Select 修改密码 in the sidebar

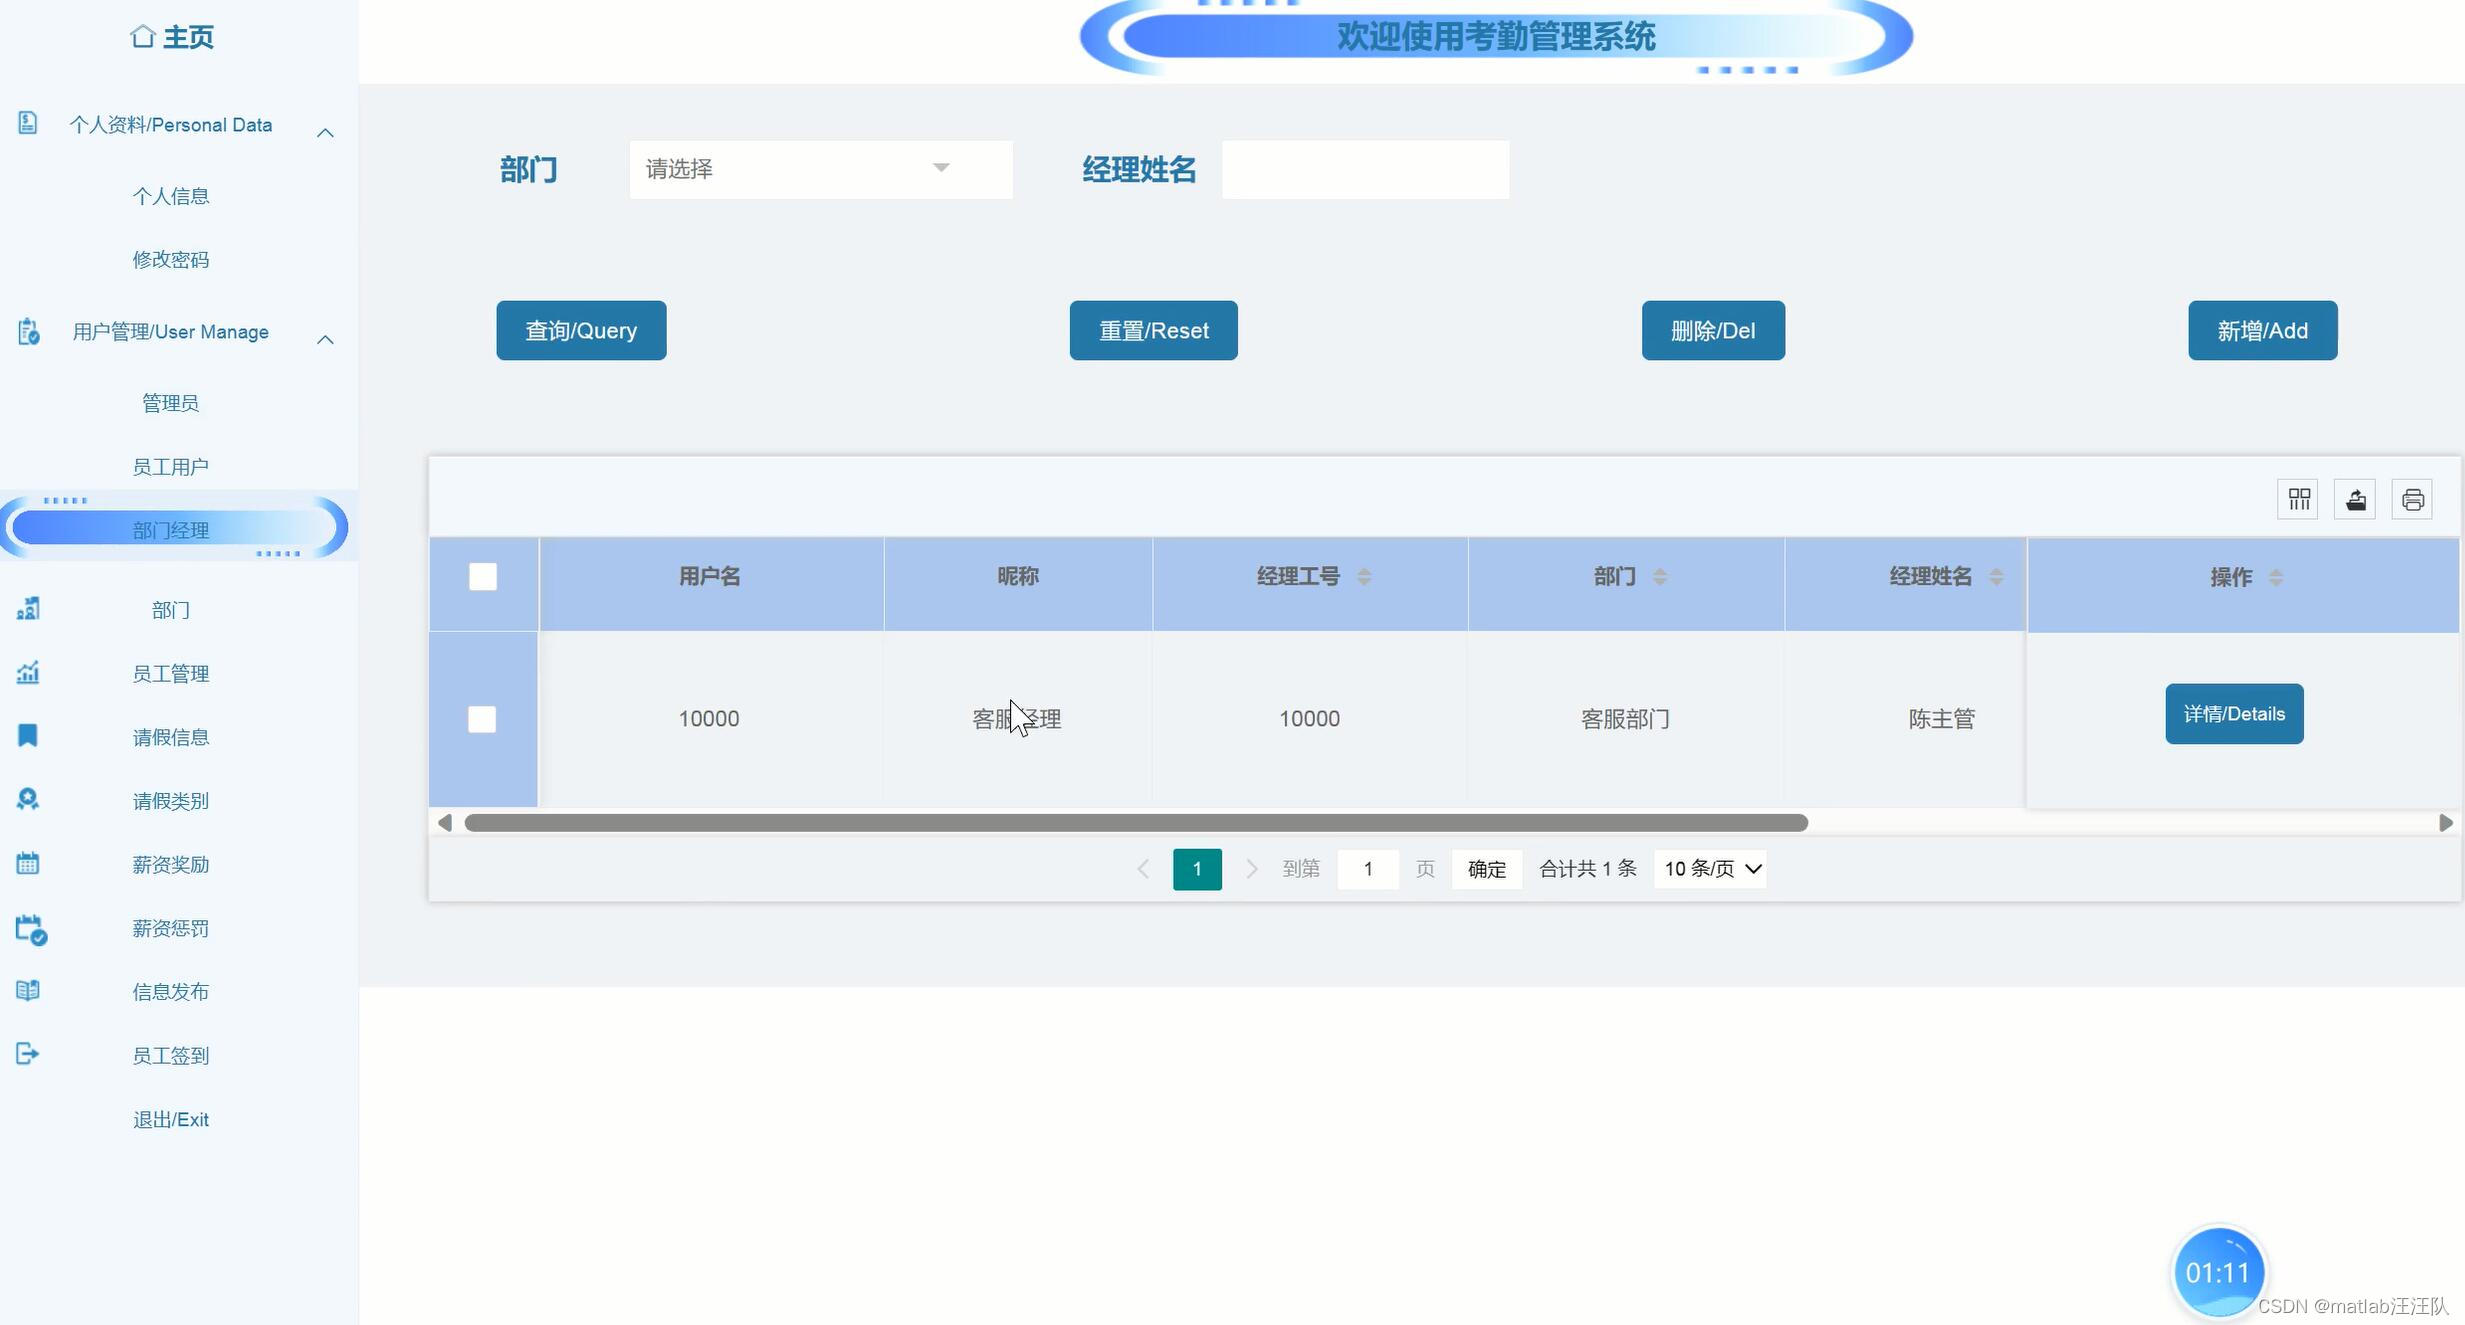tap(171, 260)
